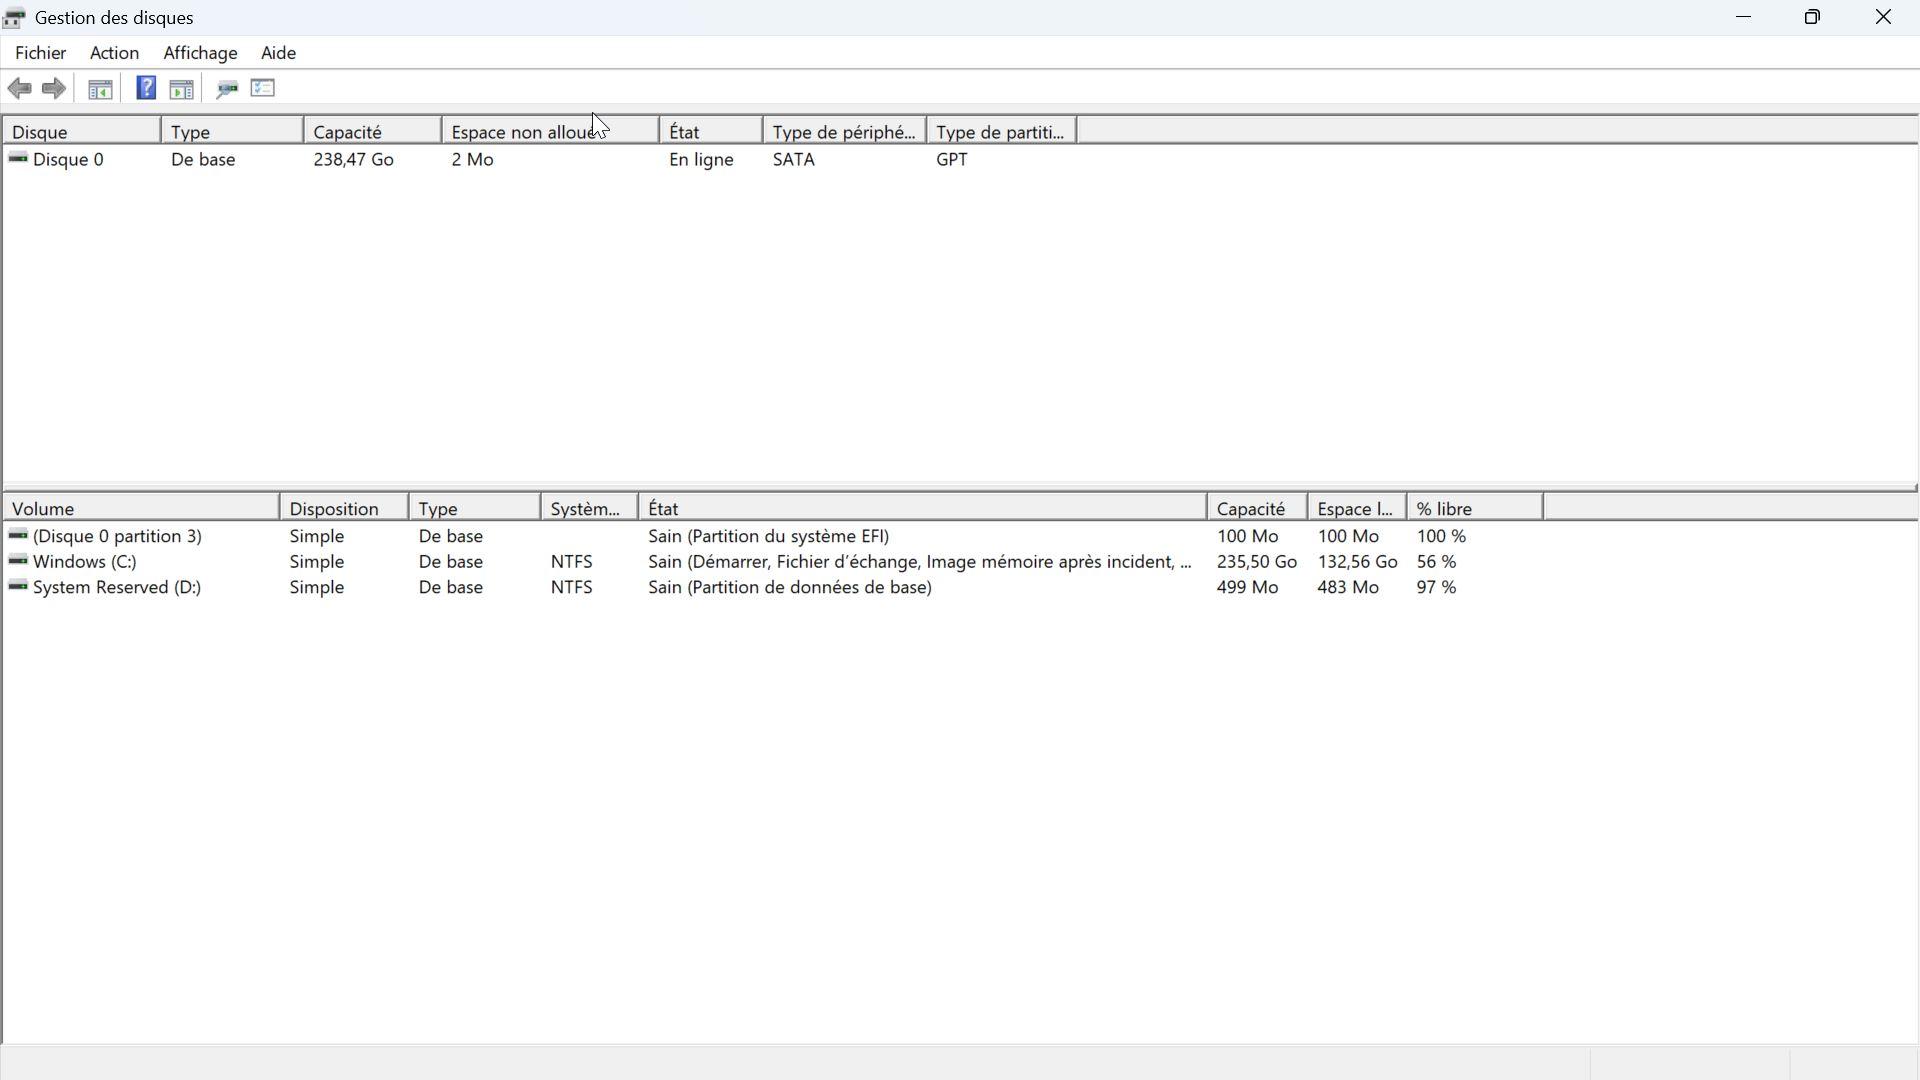Select the Windows (C:) volume

(x=84, y=562)
